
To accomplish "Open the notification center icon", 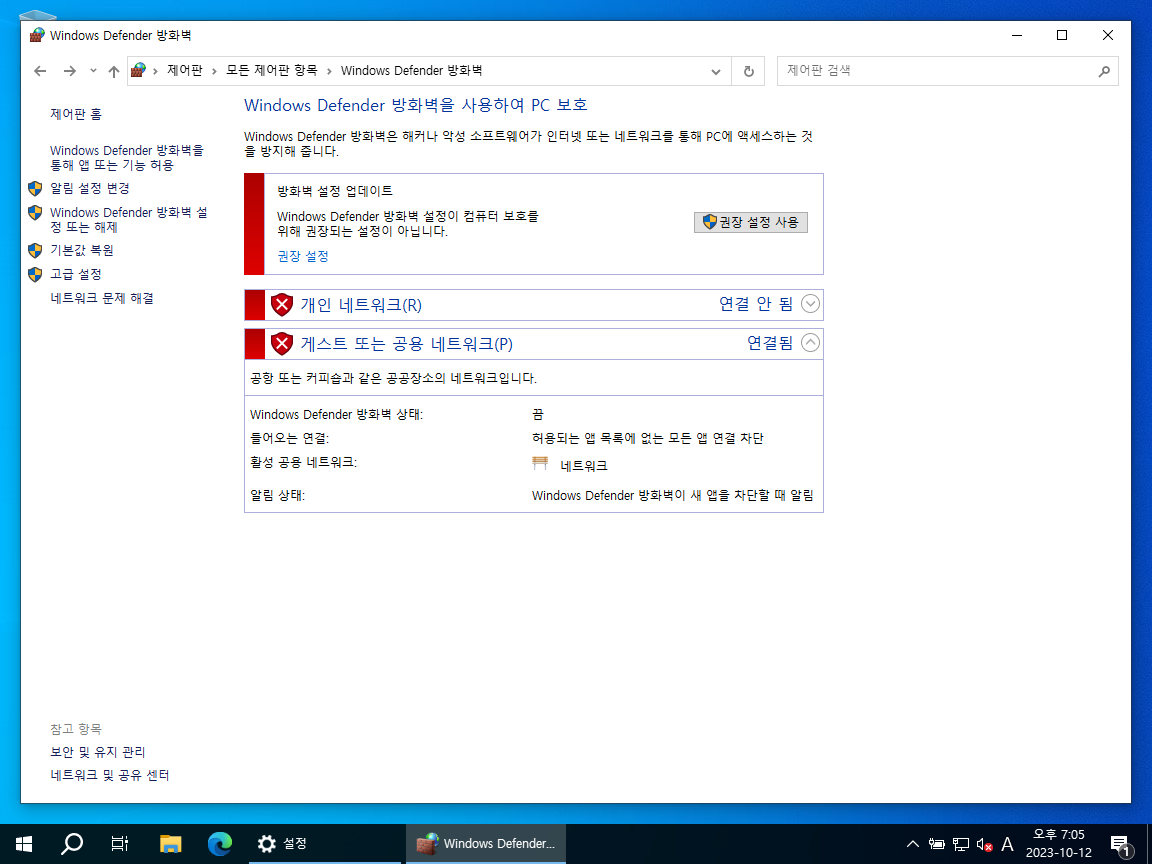I will coord(1120,845).
